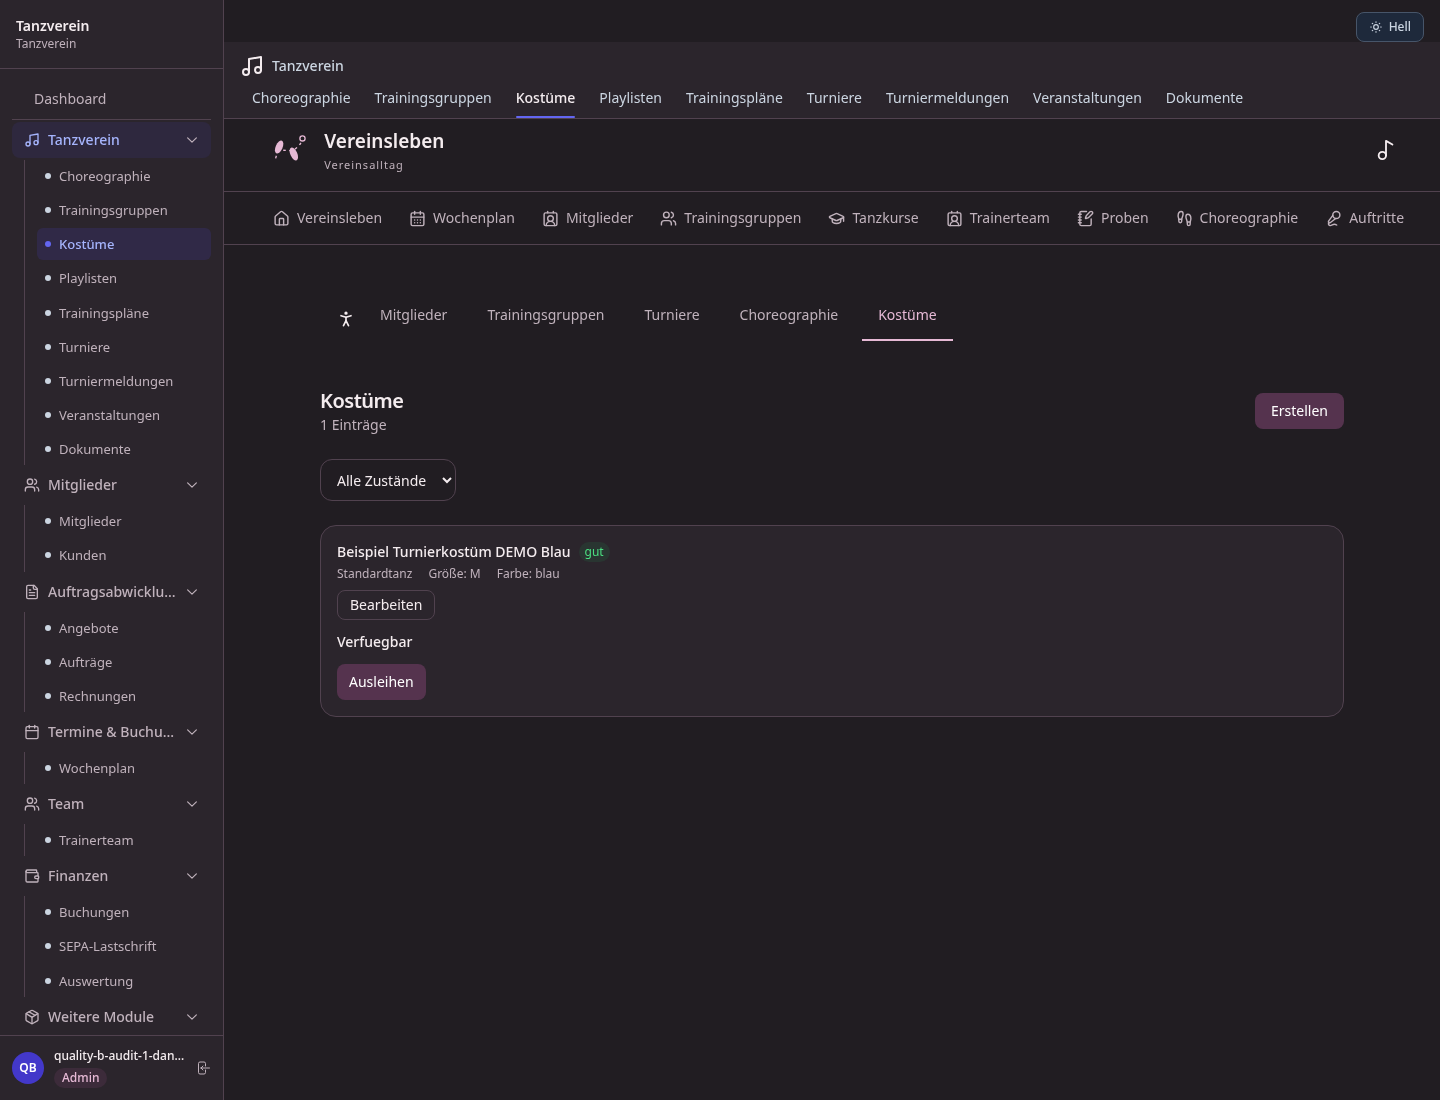Viewport: 1440px width, 1100px height.
Task: Click the notepad icon beside Proben
Action: pyautogui.click(x=1085, y=218)
